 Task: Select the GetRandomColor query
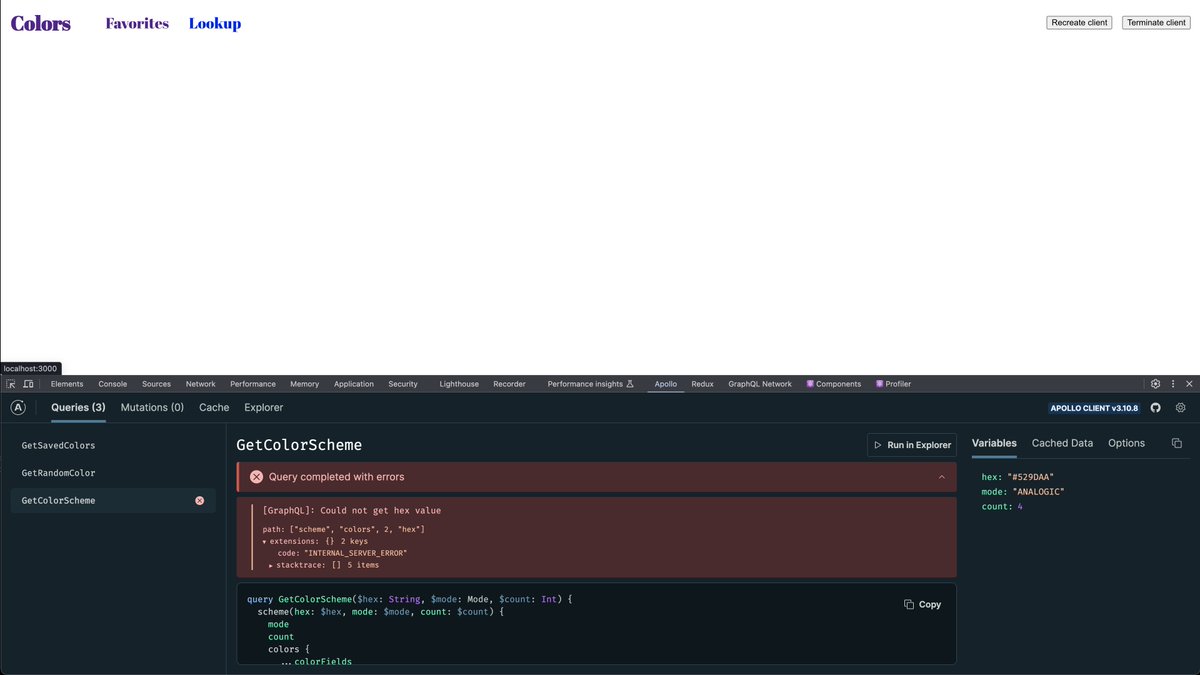tap(113, 473)
